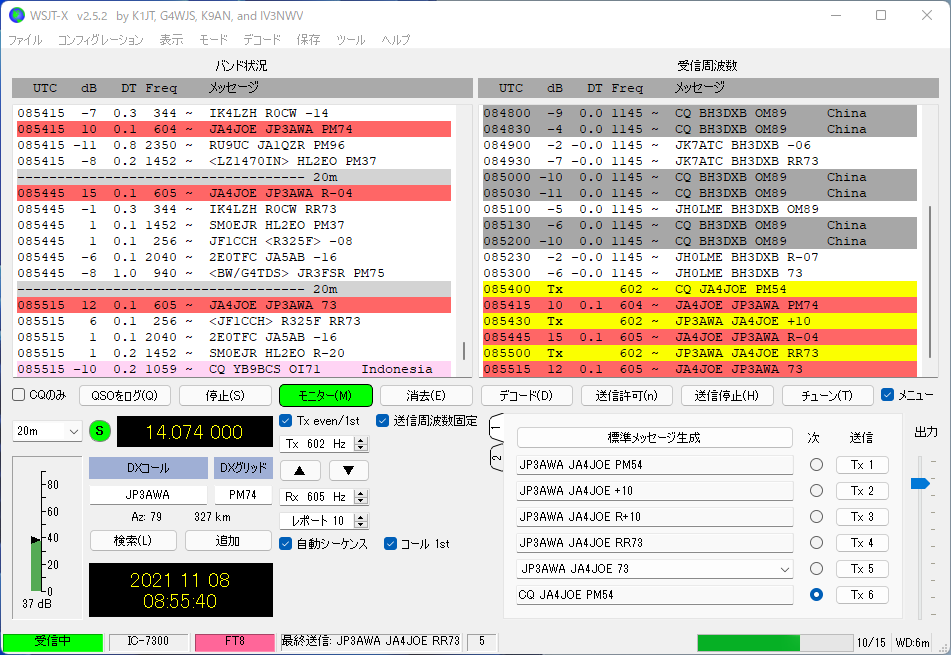Image resolution: width=951 pixels, height=655 pixels.
Task: Open the モード menu
Action: (x=213, y=40)
